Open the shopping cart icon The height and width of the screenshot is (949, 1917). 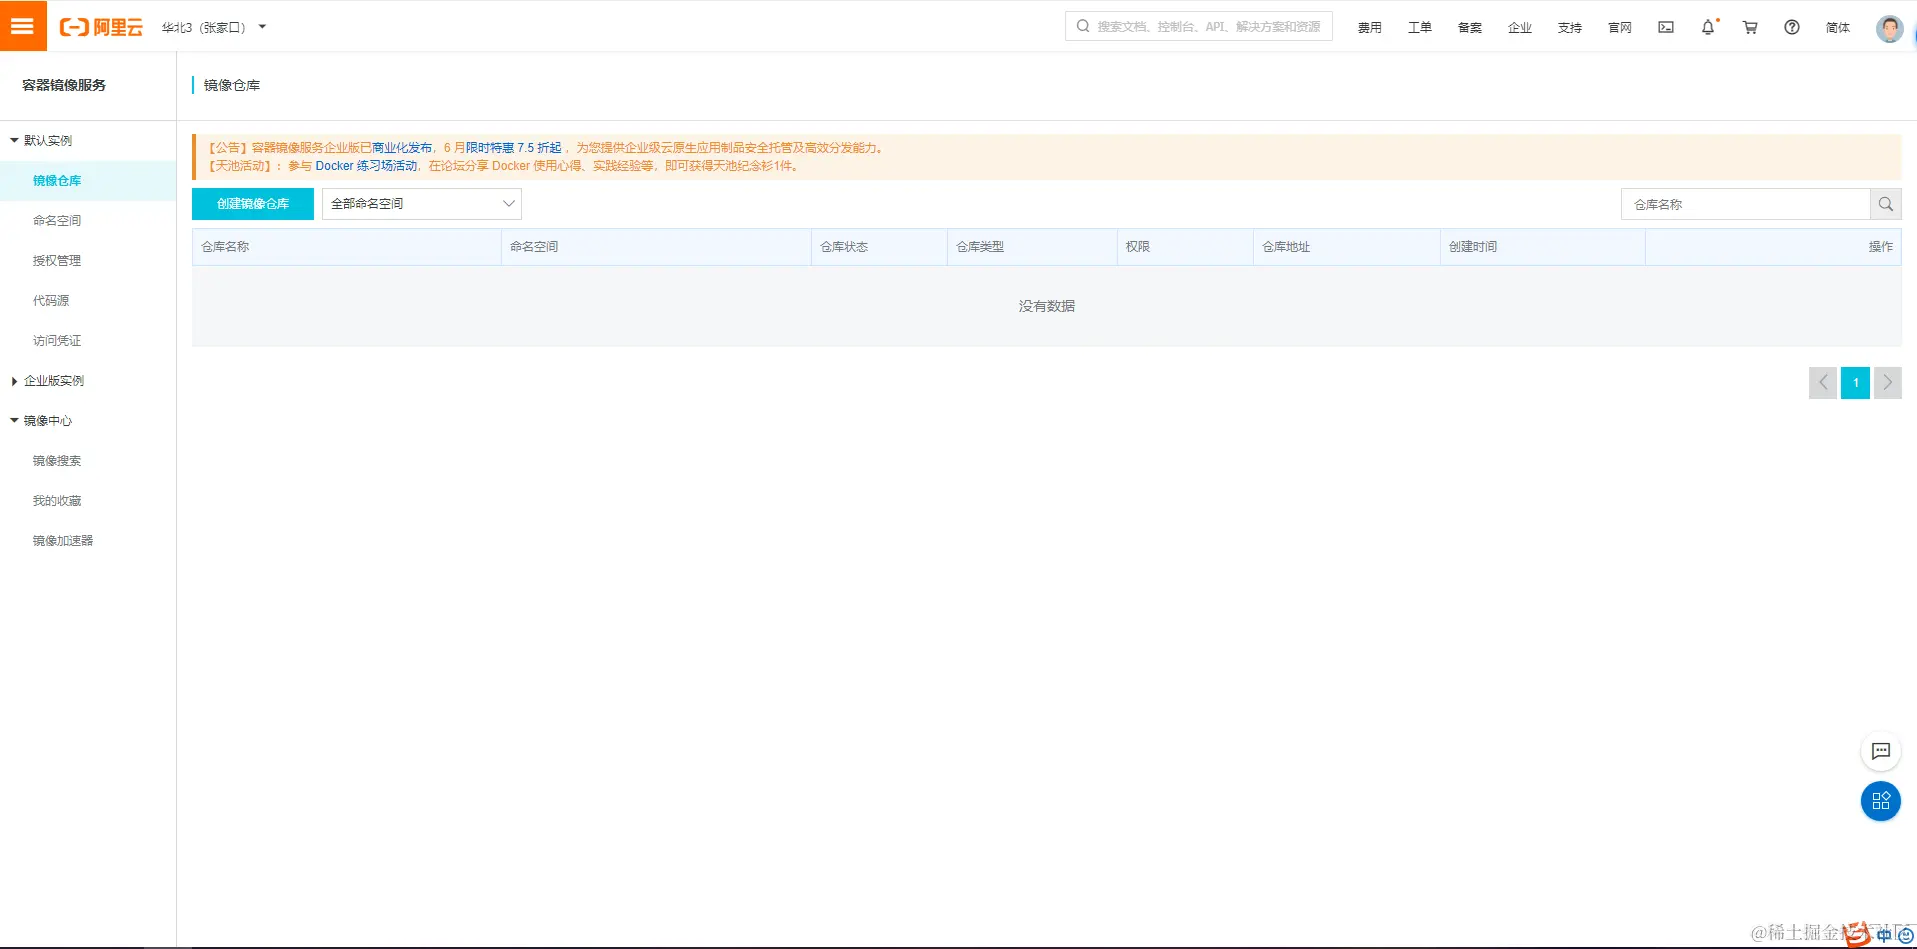point(1750,27)
